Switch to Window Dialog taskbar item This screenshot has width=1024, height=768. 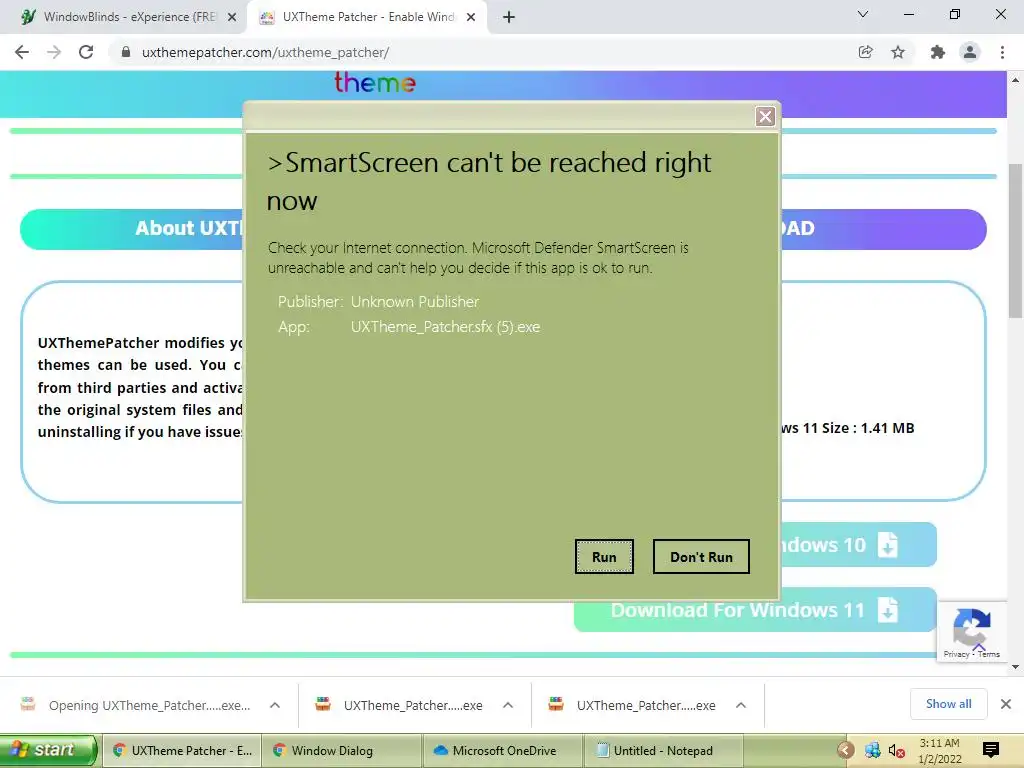click(x=342, y=751)
